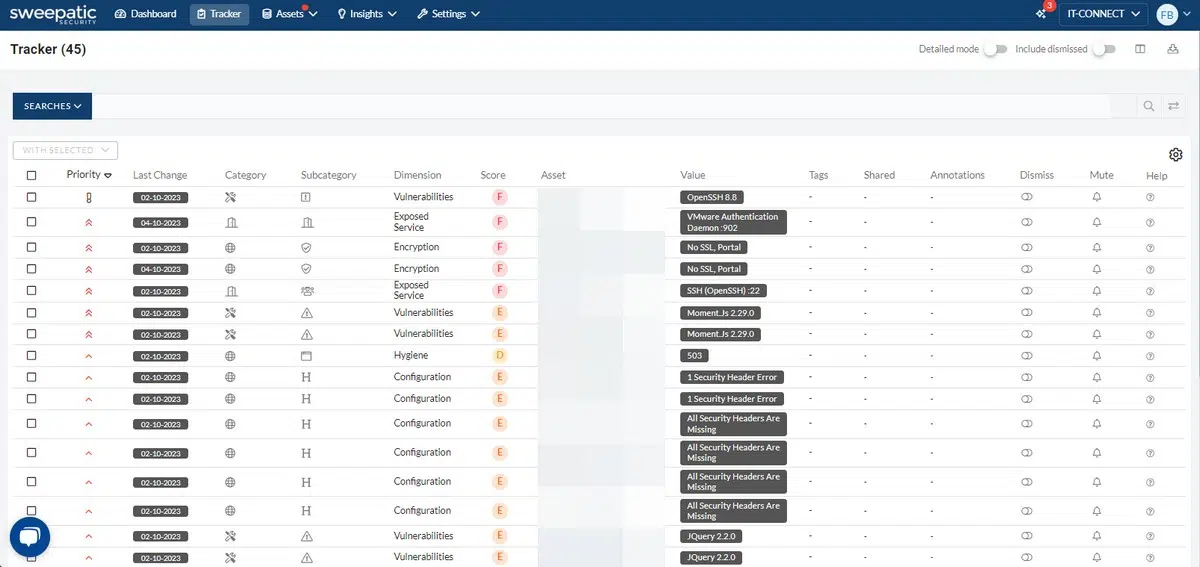The image size is (1200, 567).
Task: Click the export download icon
Action: [1172, 49]
